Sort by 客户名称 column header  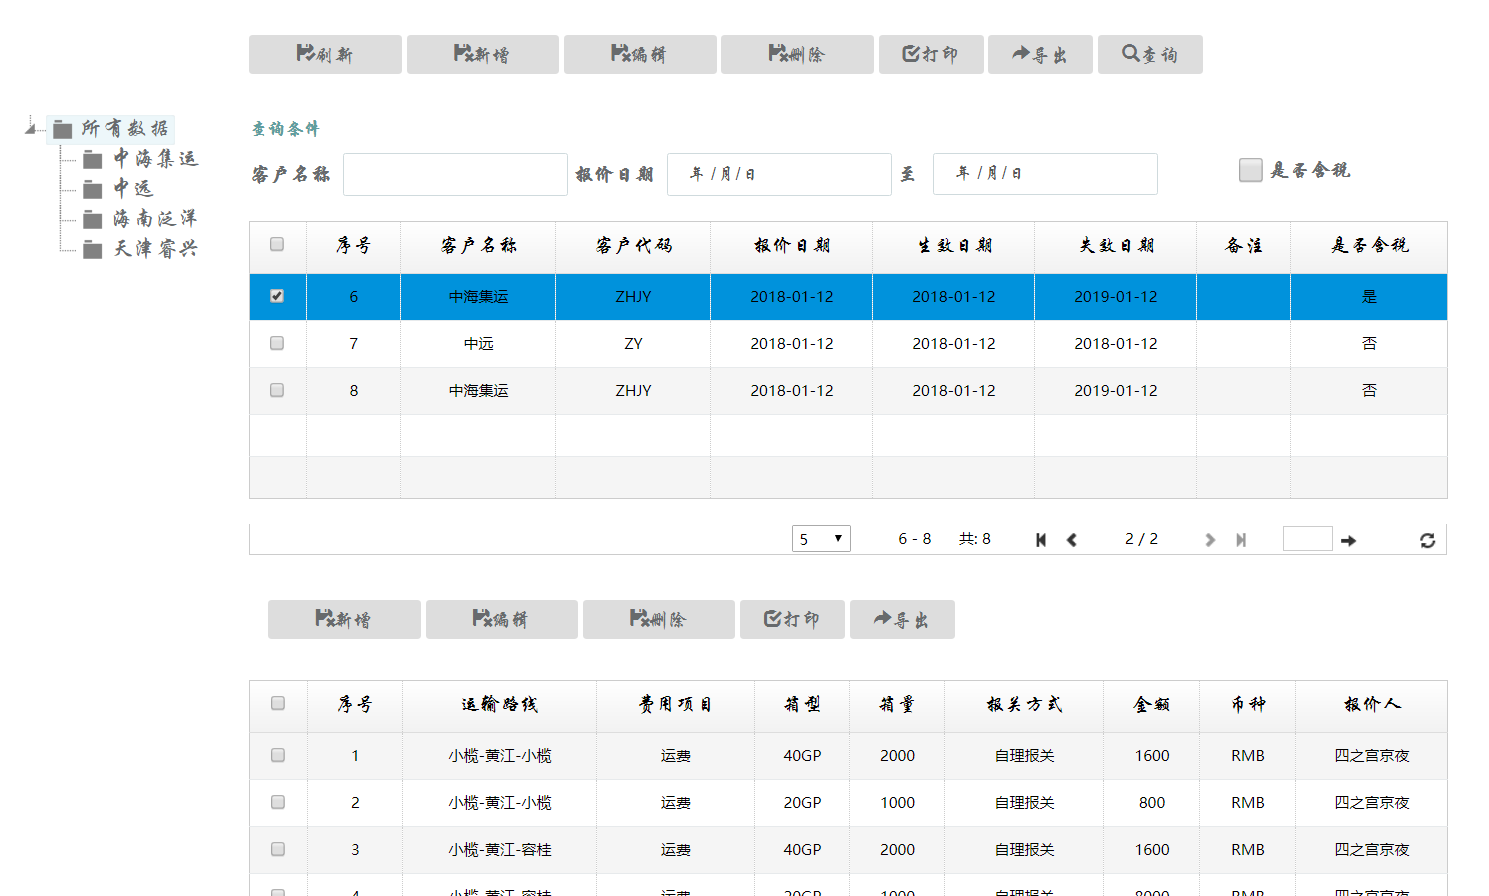pos(478,246)
